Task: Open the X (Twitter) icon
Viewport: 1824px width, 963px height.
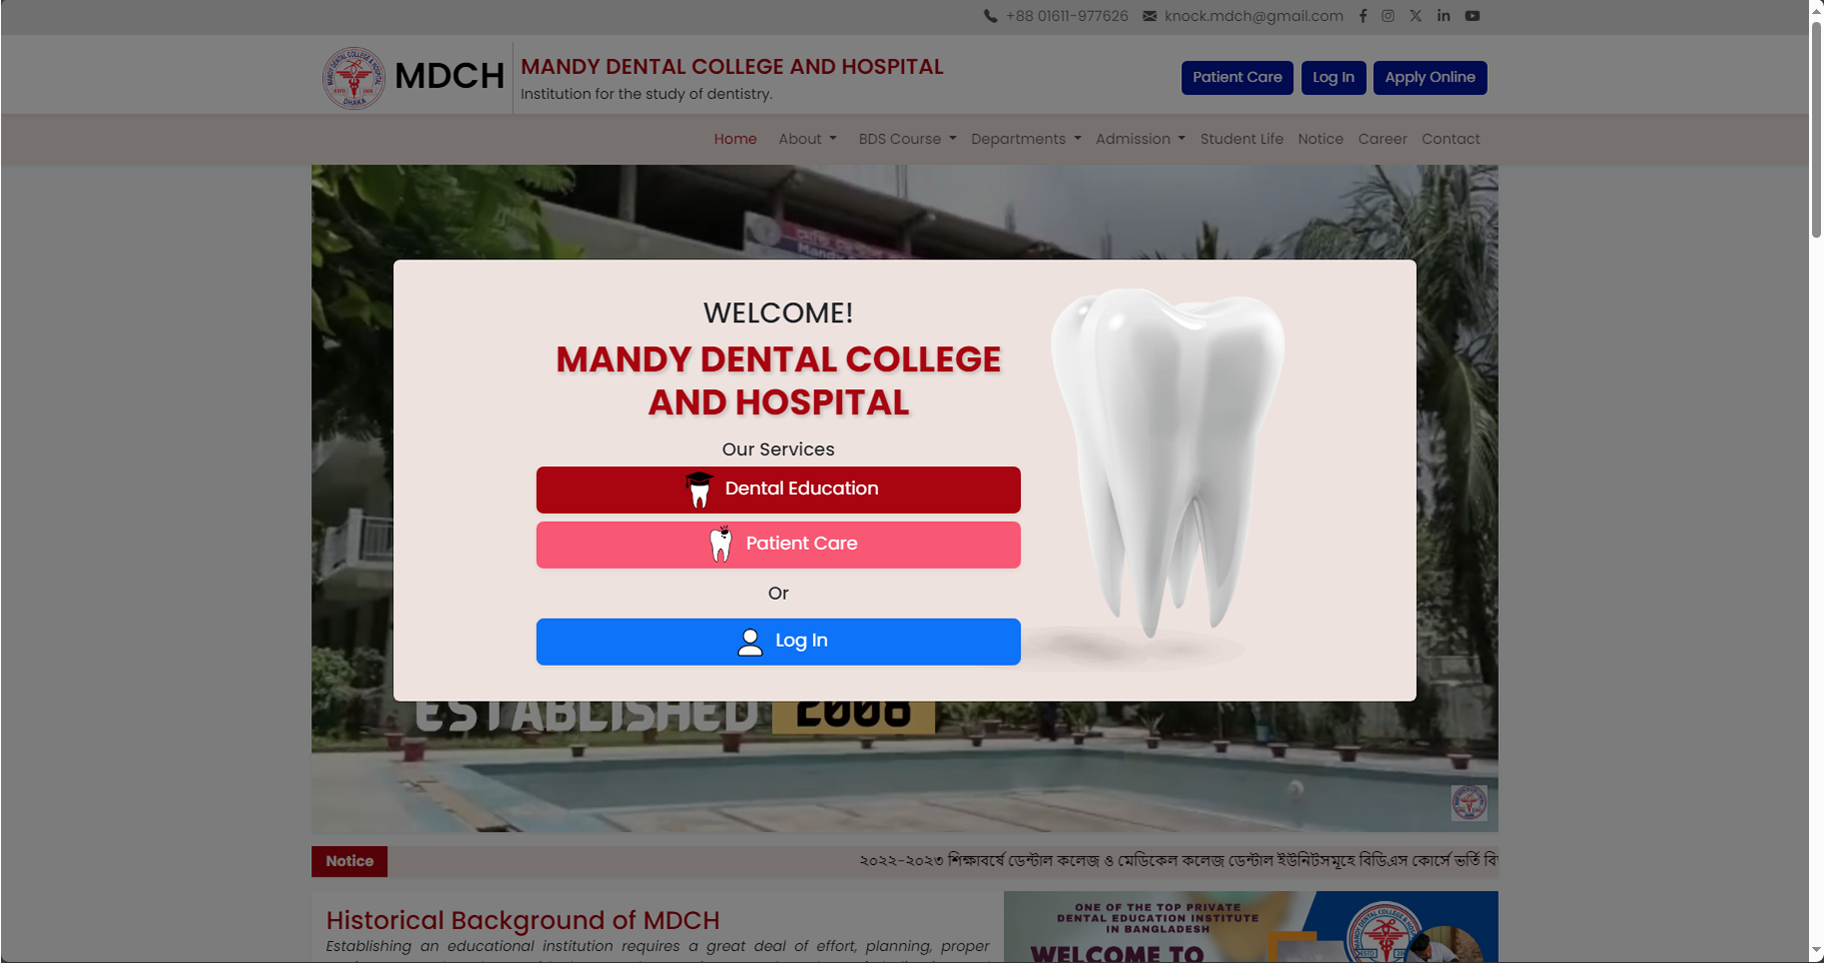Action: coord(1415,16)
